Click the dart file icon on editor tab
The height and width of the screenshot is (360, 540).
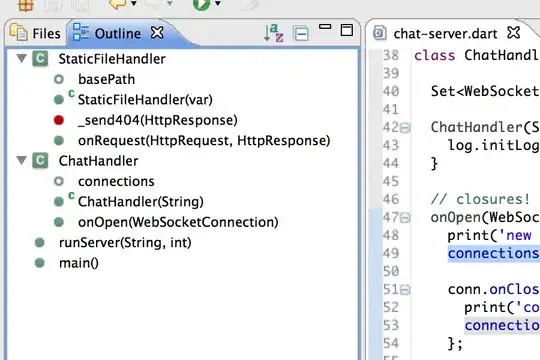point(380,33)
